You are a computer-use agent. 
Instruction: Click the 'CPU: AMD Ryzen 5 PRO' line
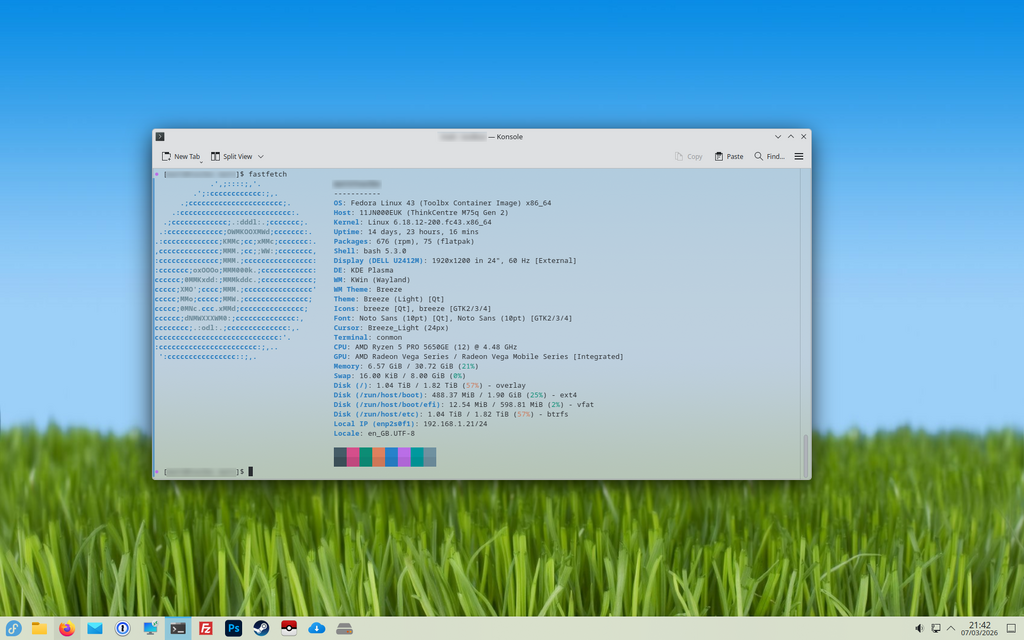(x=425, y=347)
